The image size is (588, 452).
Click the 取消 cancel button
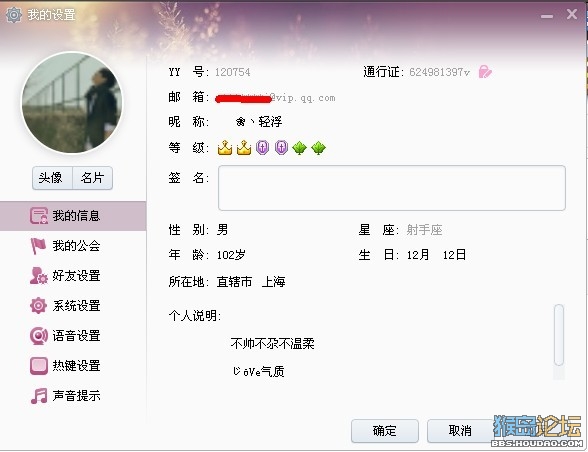[x=460, y=431]
